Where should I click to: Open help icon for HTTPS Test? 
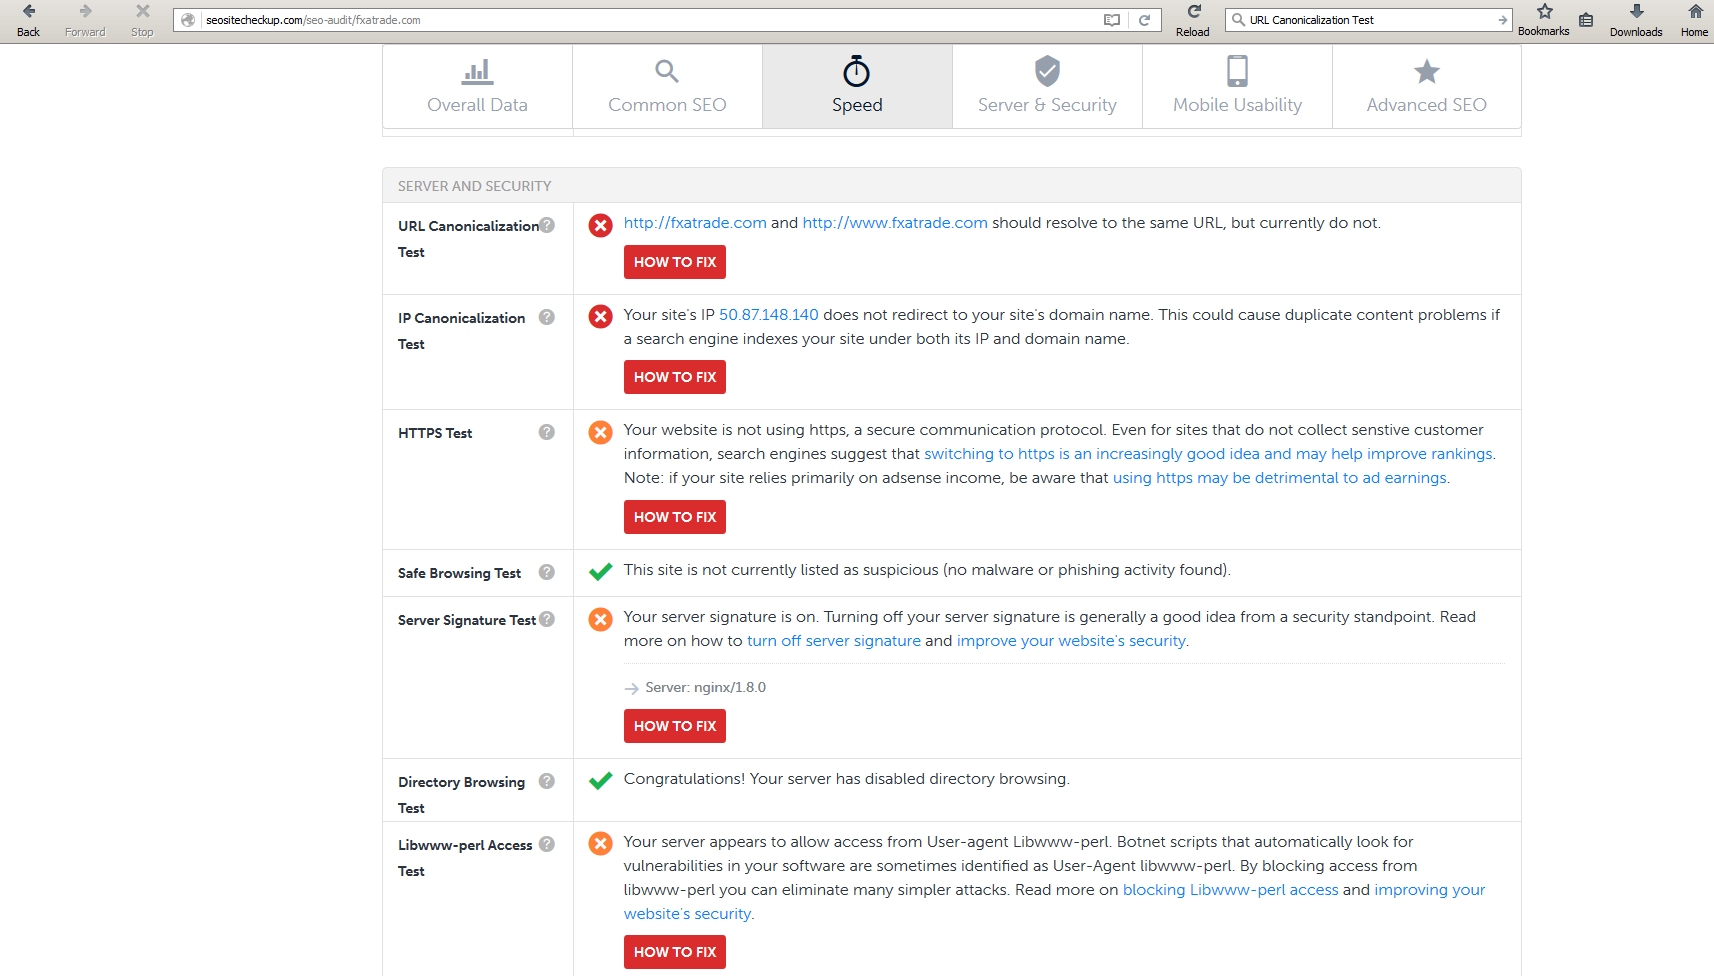pos(547,432)
